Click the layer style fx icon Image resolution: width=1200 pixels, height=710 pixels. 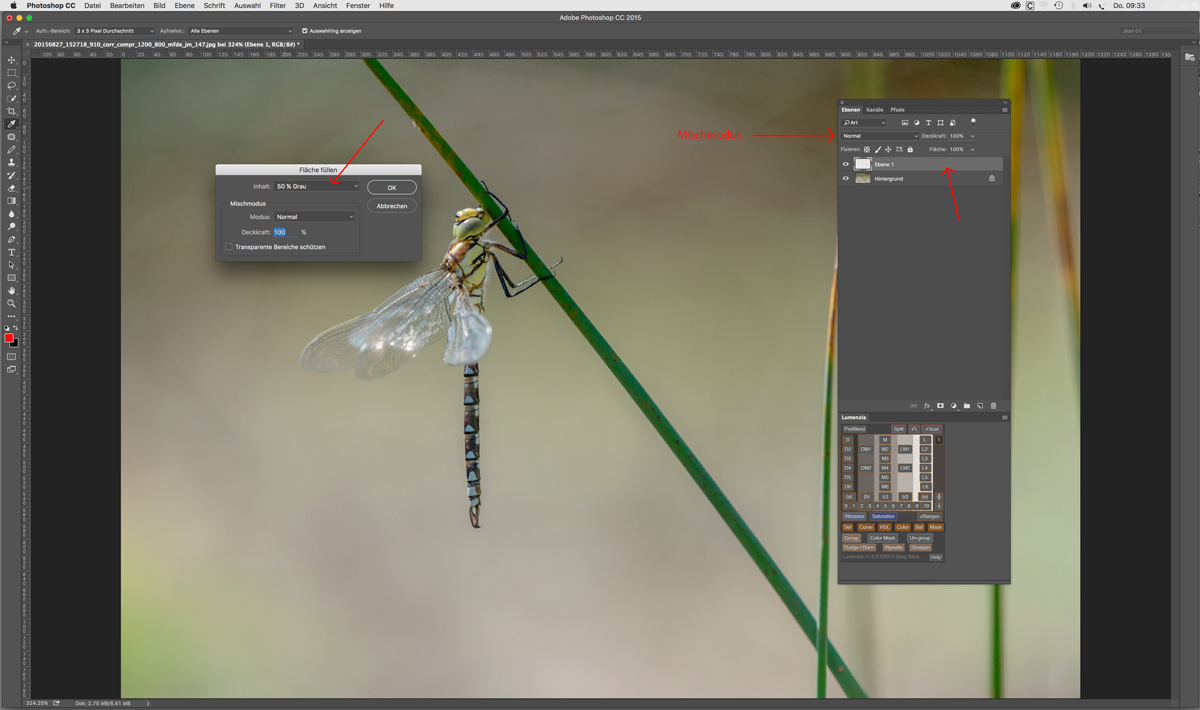coord(927,406)
